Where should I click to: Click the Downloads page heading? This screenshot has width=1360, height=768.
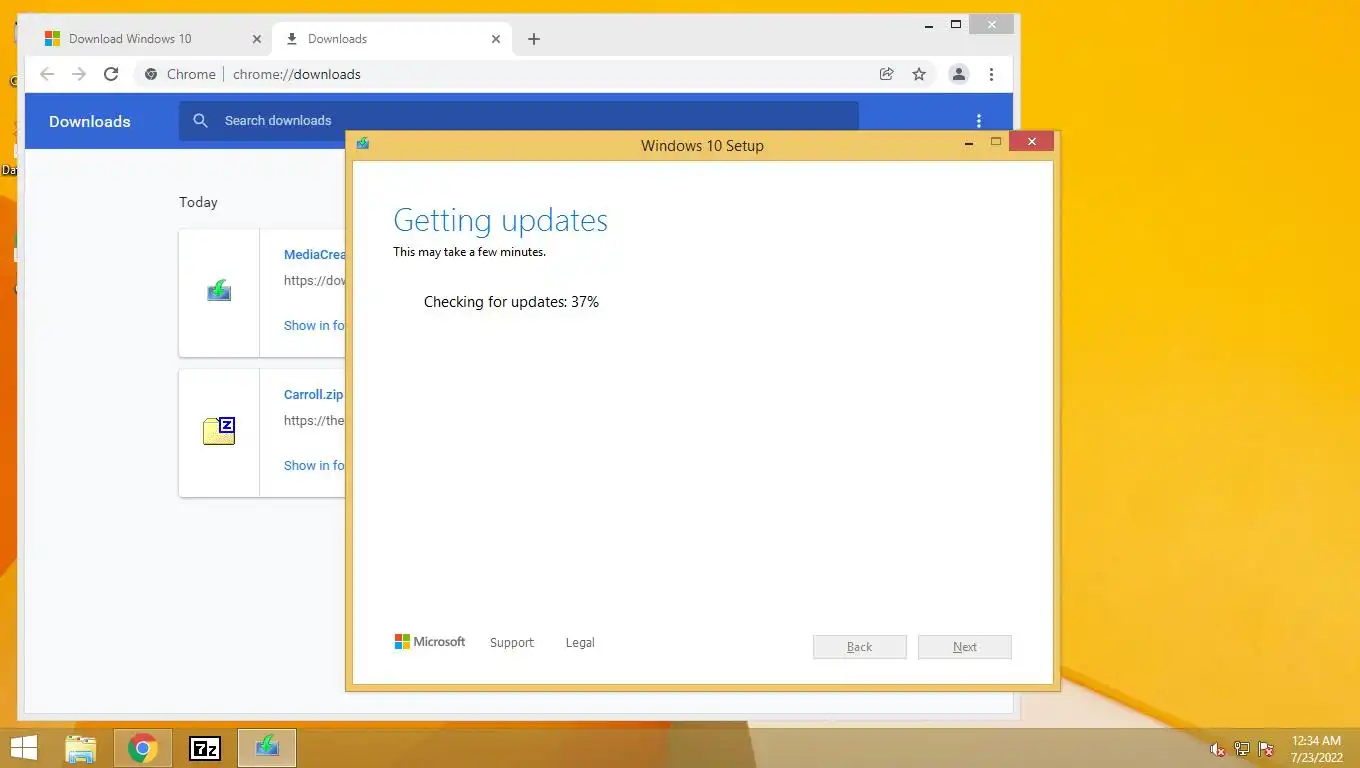90,121
